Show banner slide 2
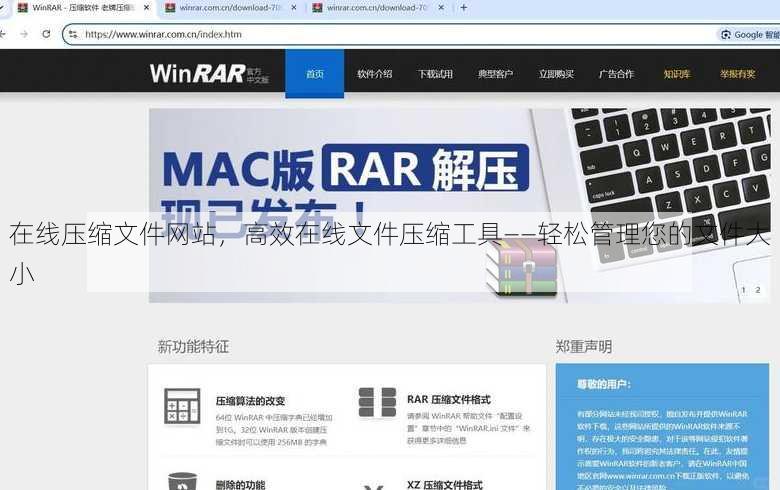Image resolution: width=780 pixels, height=490 pixels. coord(758,290)
